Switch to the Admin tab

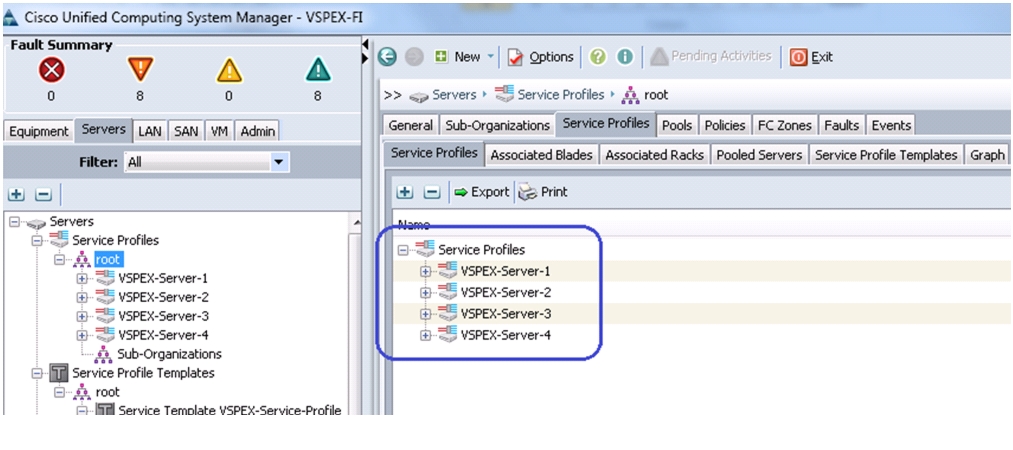pos(258,131)
